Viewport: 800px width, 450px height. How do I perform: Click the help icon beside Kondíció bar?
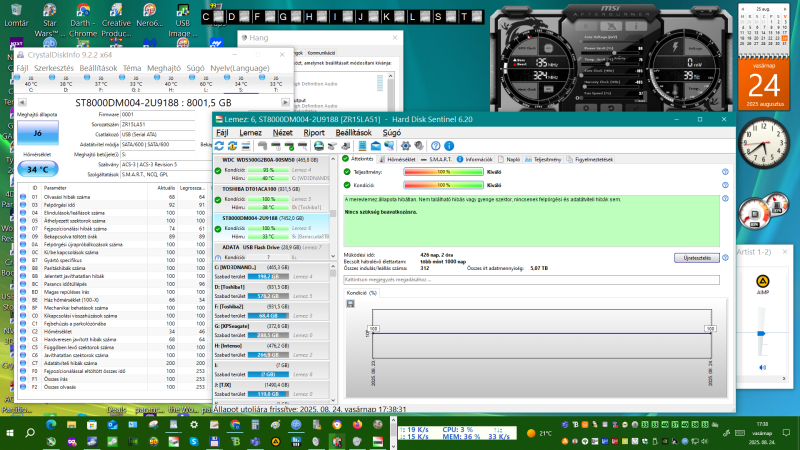click(x=725, y=185)
